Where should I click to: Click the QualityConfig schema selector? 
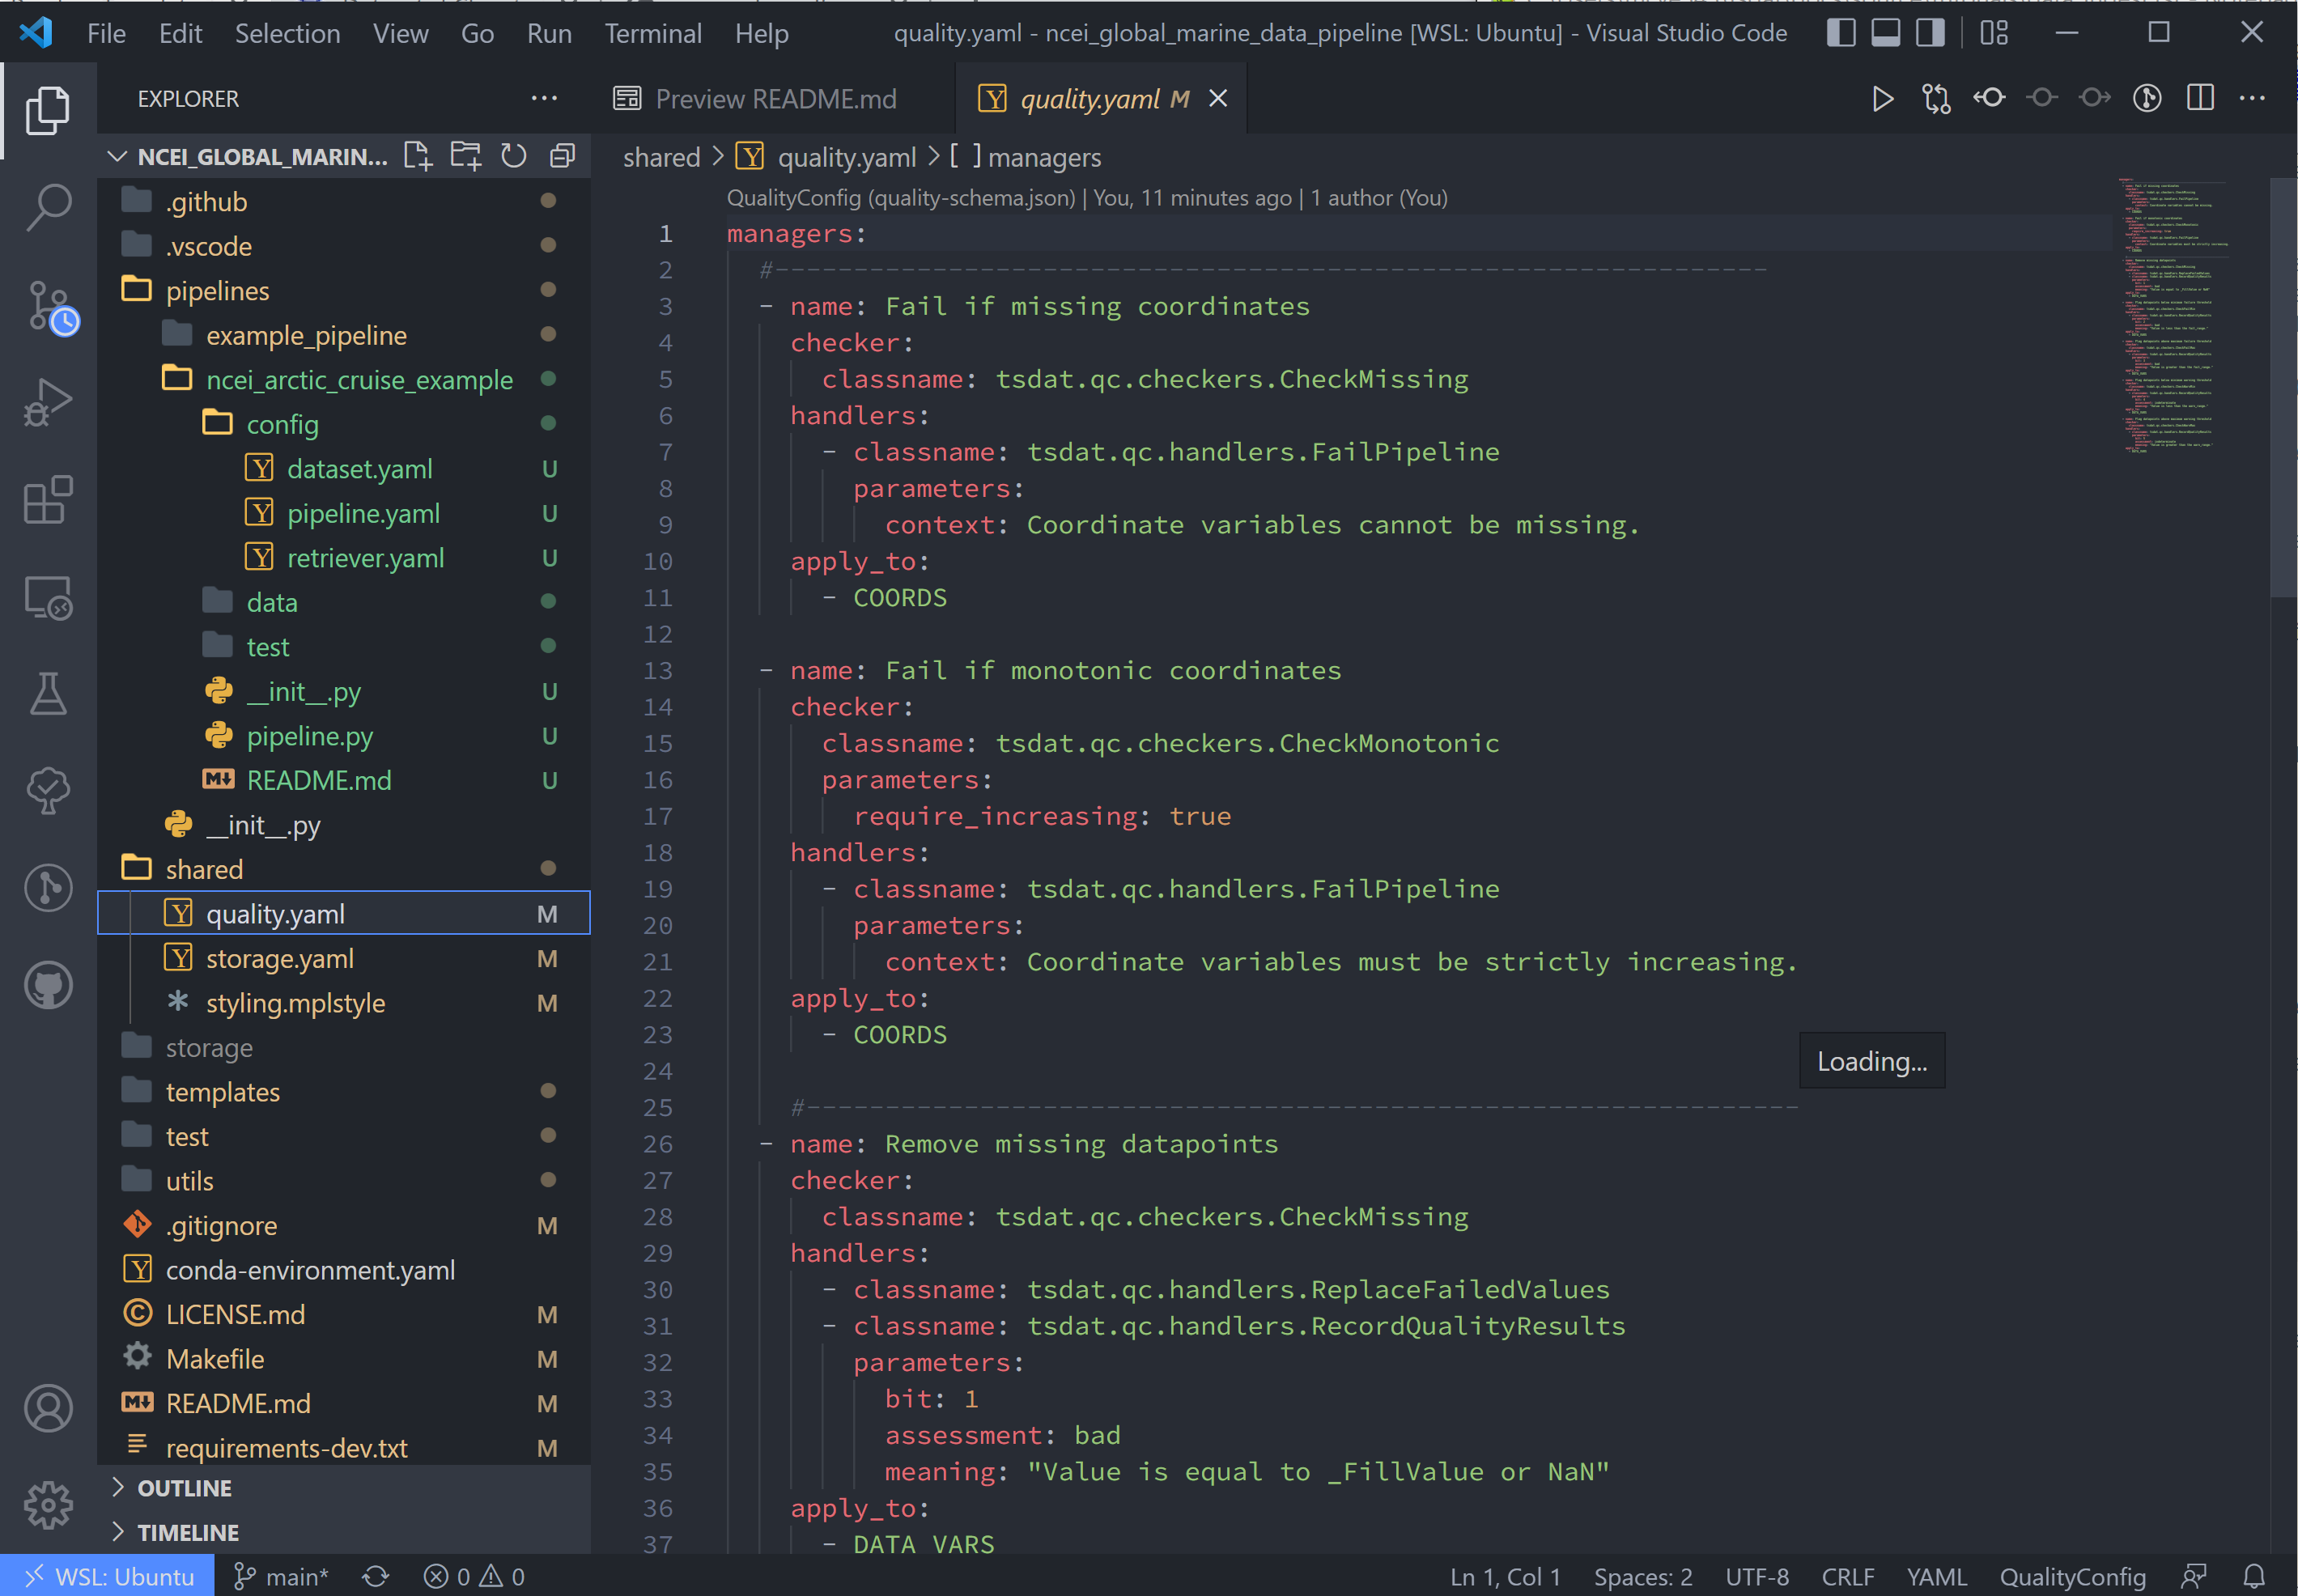pos(2072,1576)
